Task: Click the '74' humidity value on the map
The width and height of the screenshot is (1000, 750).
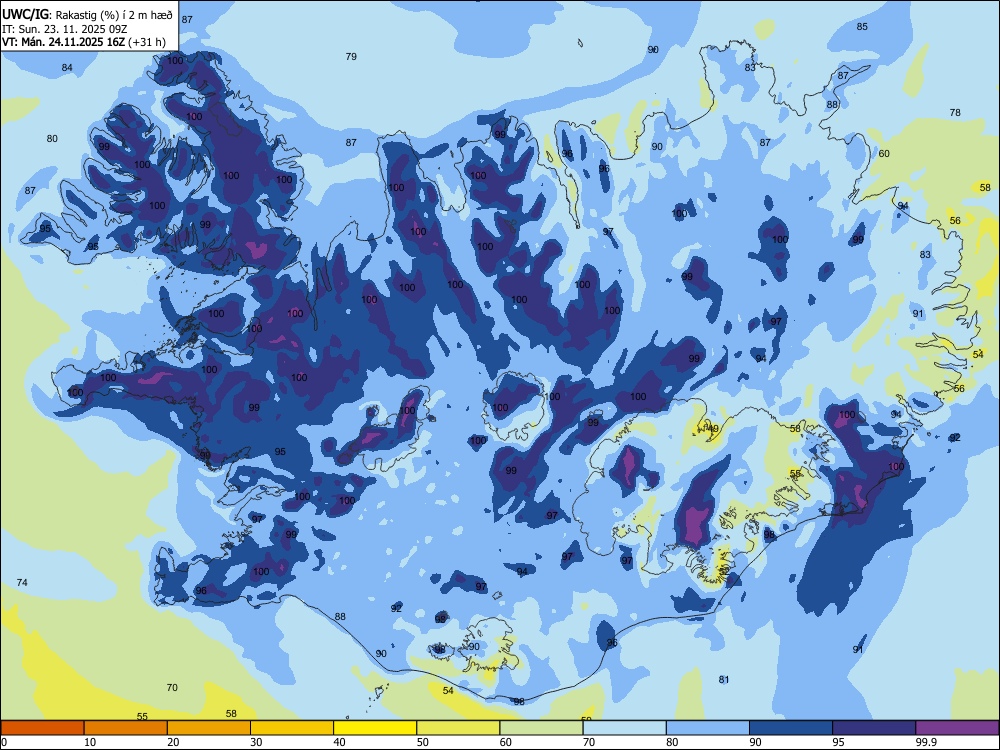Action: click(x=22, y=583)
